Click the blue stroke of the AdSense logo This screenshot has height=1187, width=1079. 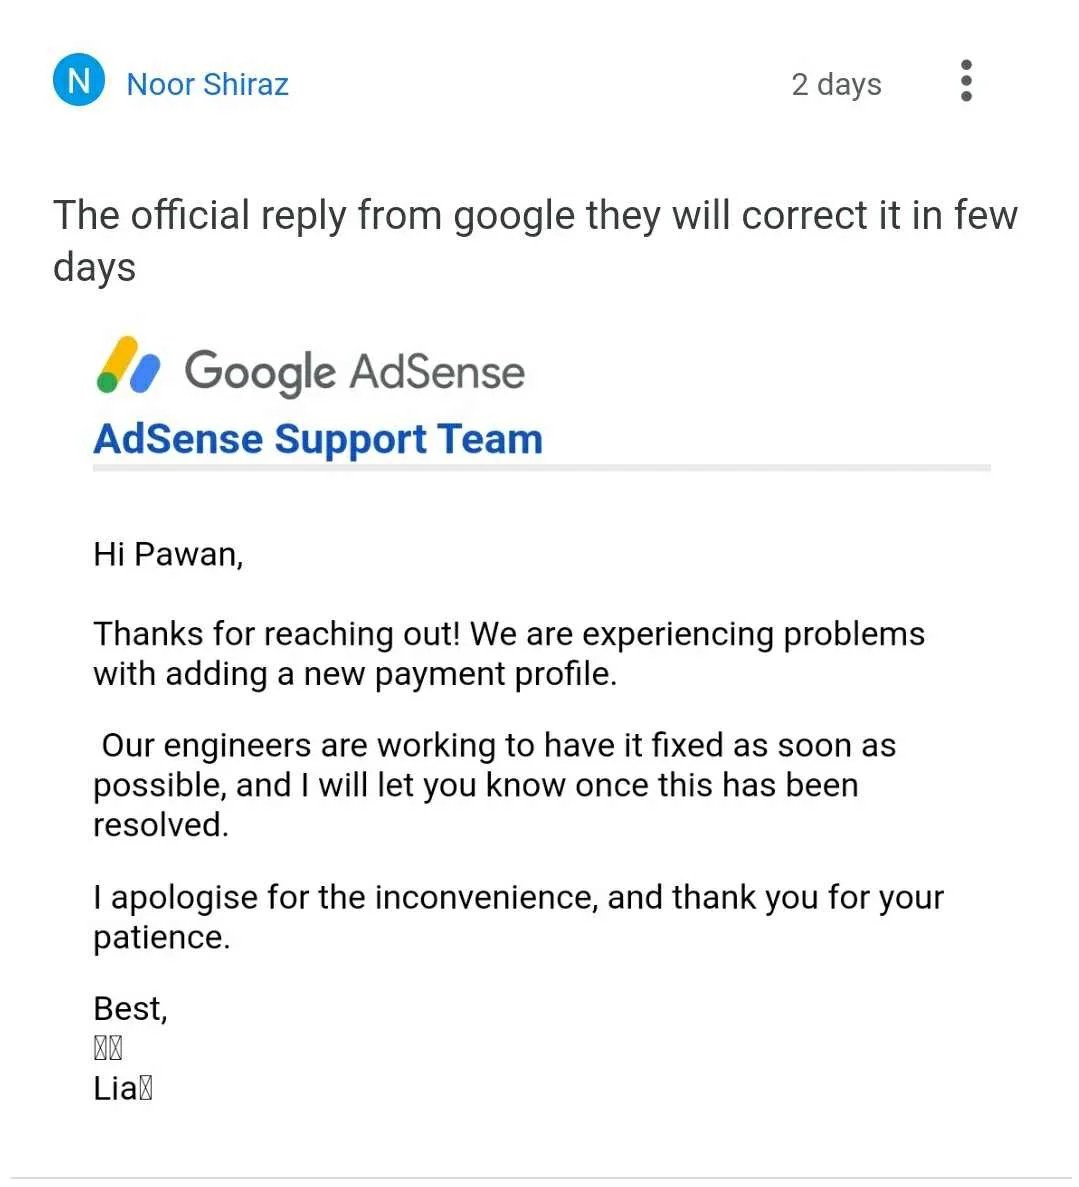(x=144, y=372)
